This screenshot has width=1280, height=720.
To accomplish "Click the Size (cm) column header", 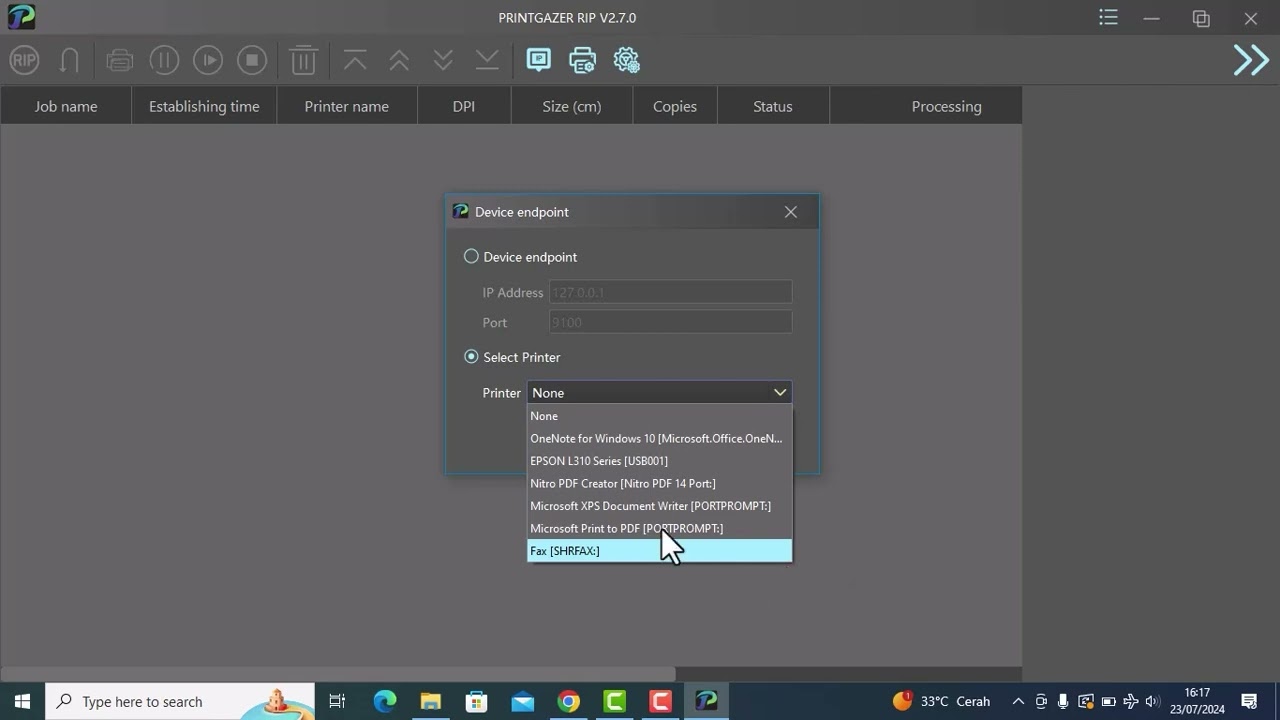I will [x=572, y=106].
